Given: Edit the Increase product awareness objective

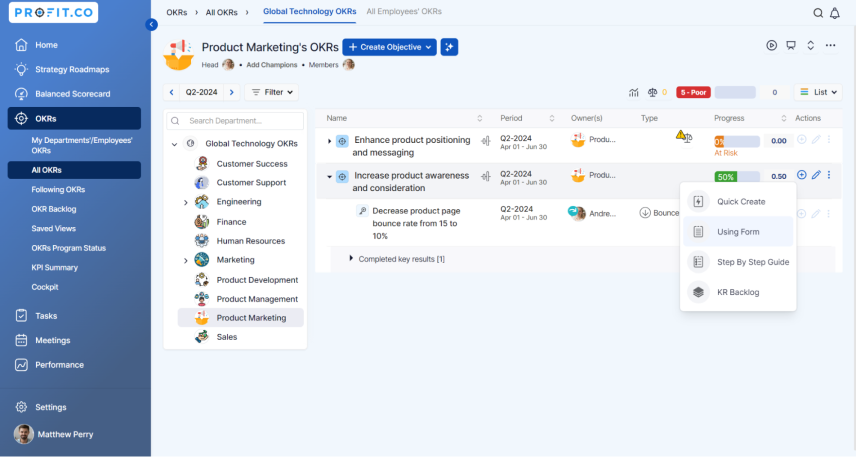Looking at the screenshot, I should tap(816, 175).
